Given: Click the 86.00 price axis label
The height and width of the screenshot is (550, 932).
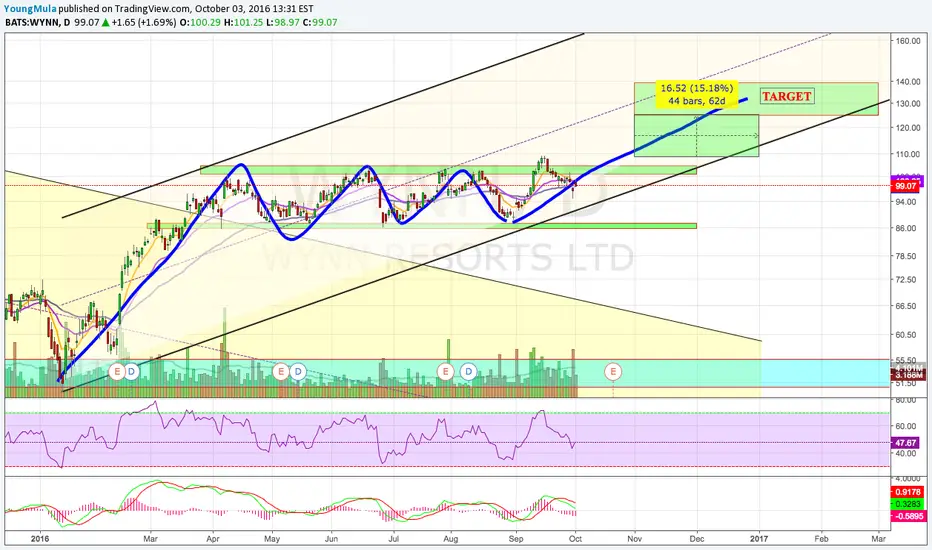Looking at the screenshot, I should click(907, 228).
